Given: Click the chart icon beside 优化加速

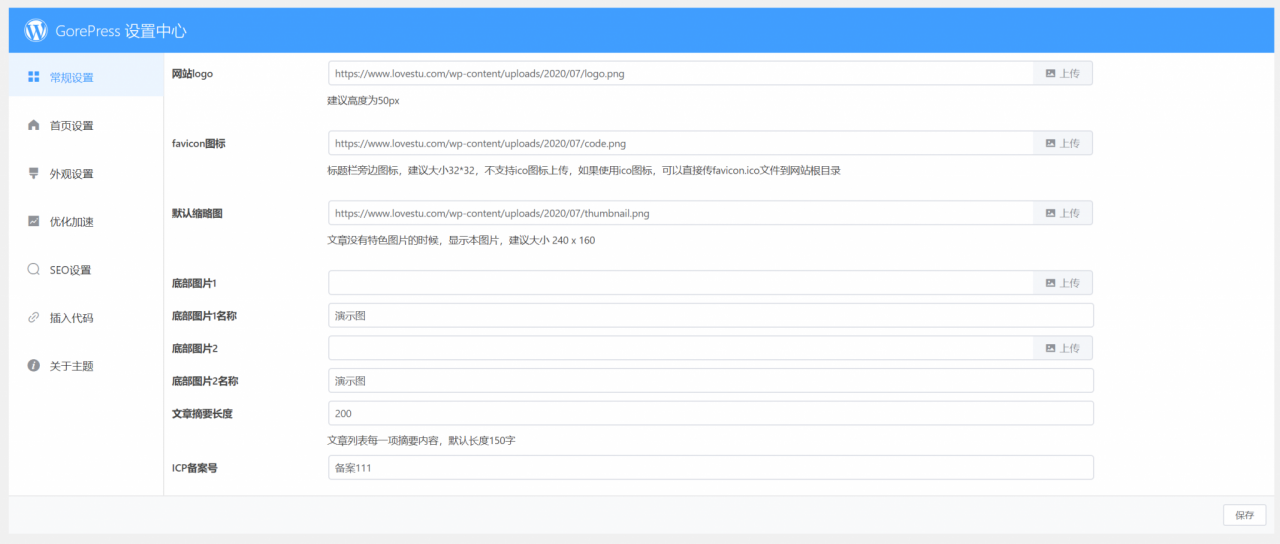Looking at the screenshot, I should (x=34, y=221).
